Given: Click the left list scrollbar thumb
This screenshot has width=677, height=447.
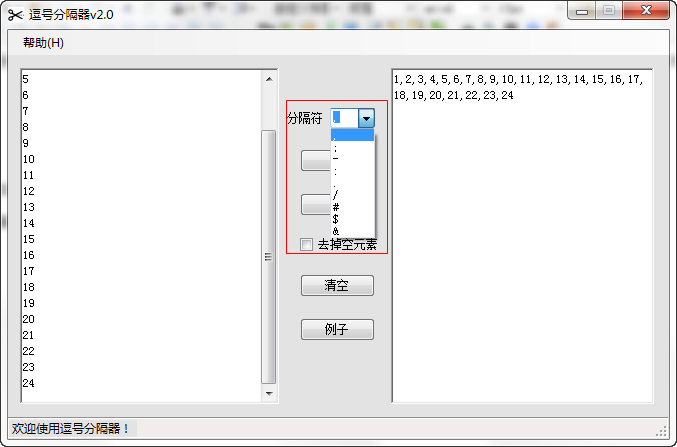Looking at the screenshot, I should (x=269, y=257).
